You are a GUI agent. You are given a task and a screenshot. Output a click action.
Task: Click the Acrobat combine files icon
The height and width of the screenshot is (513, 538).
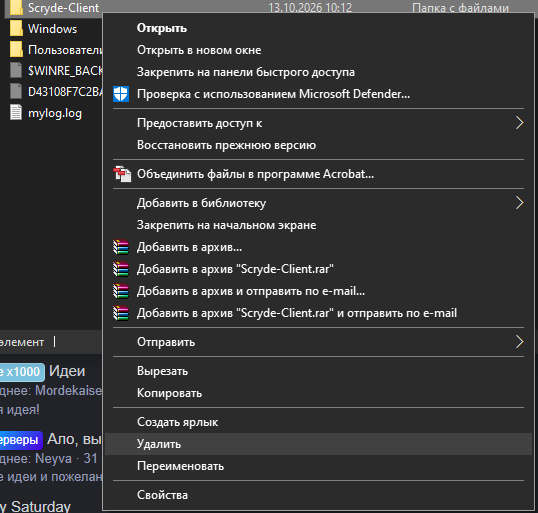pyautogui.click(x=122, y=174)
